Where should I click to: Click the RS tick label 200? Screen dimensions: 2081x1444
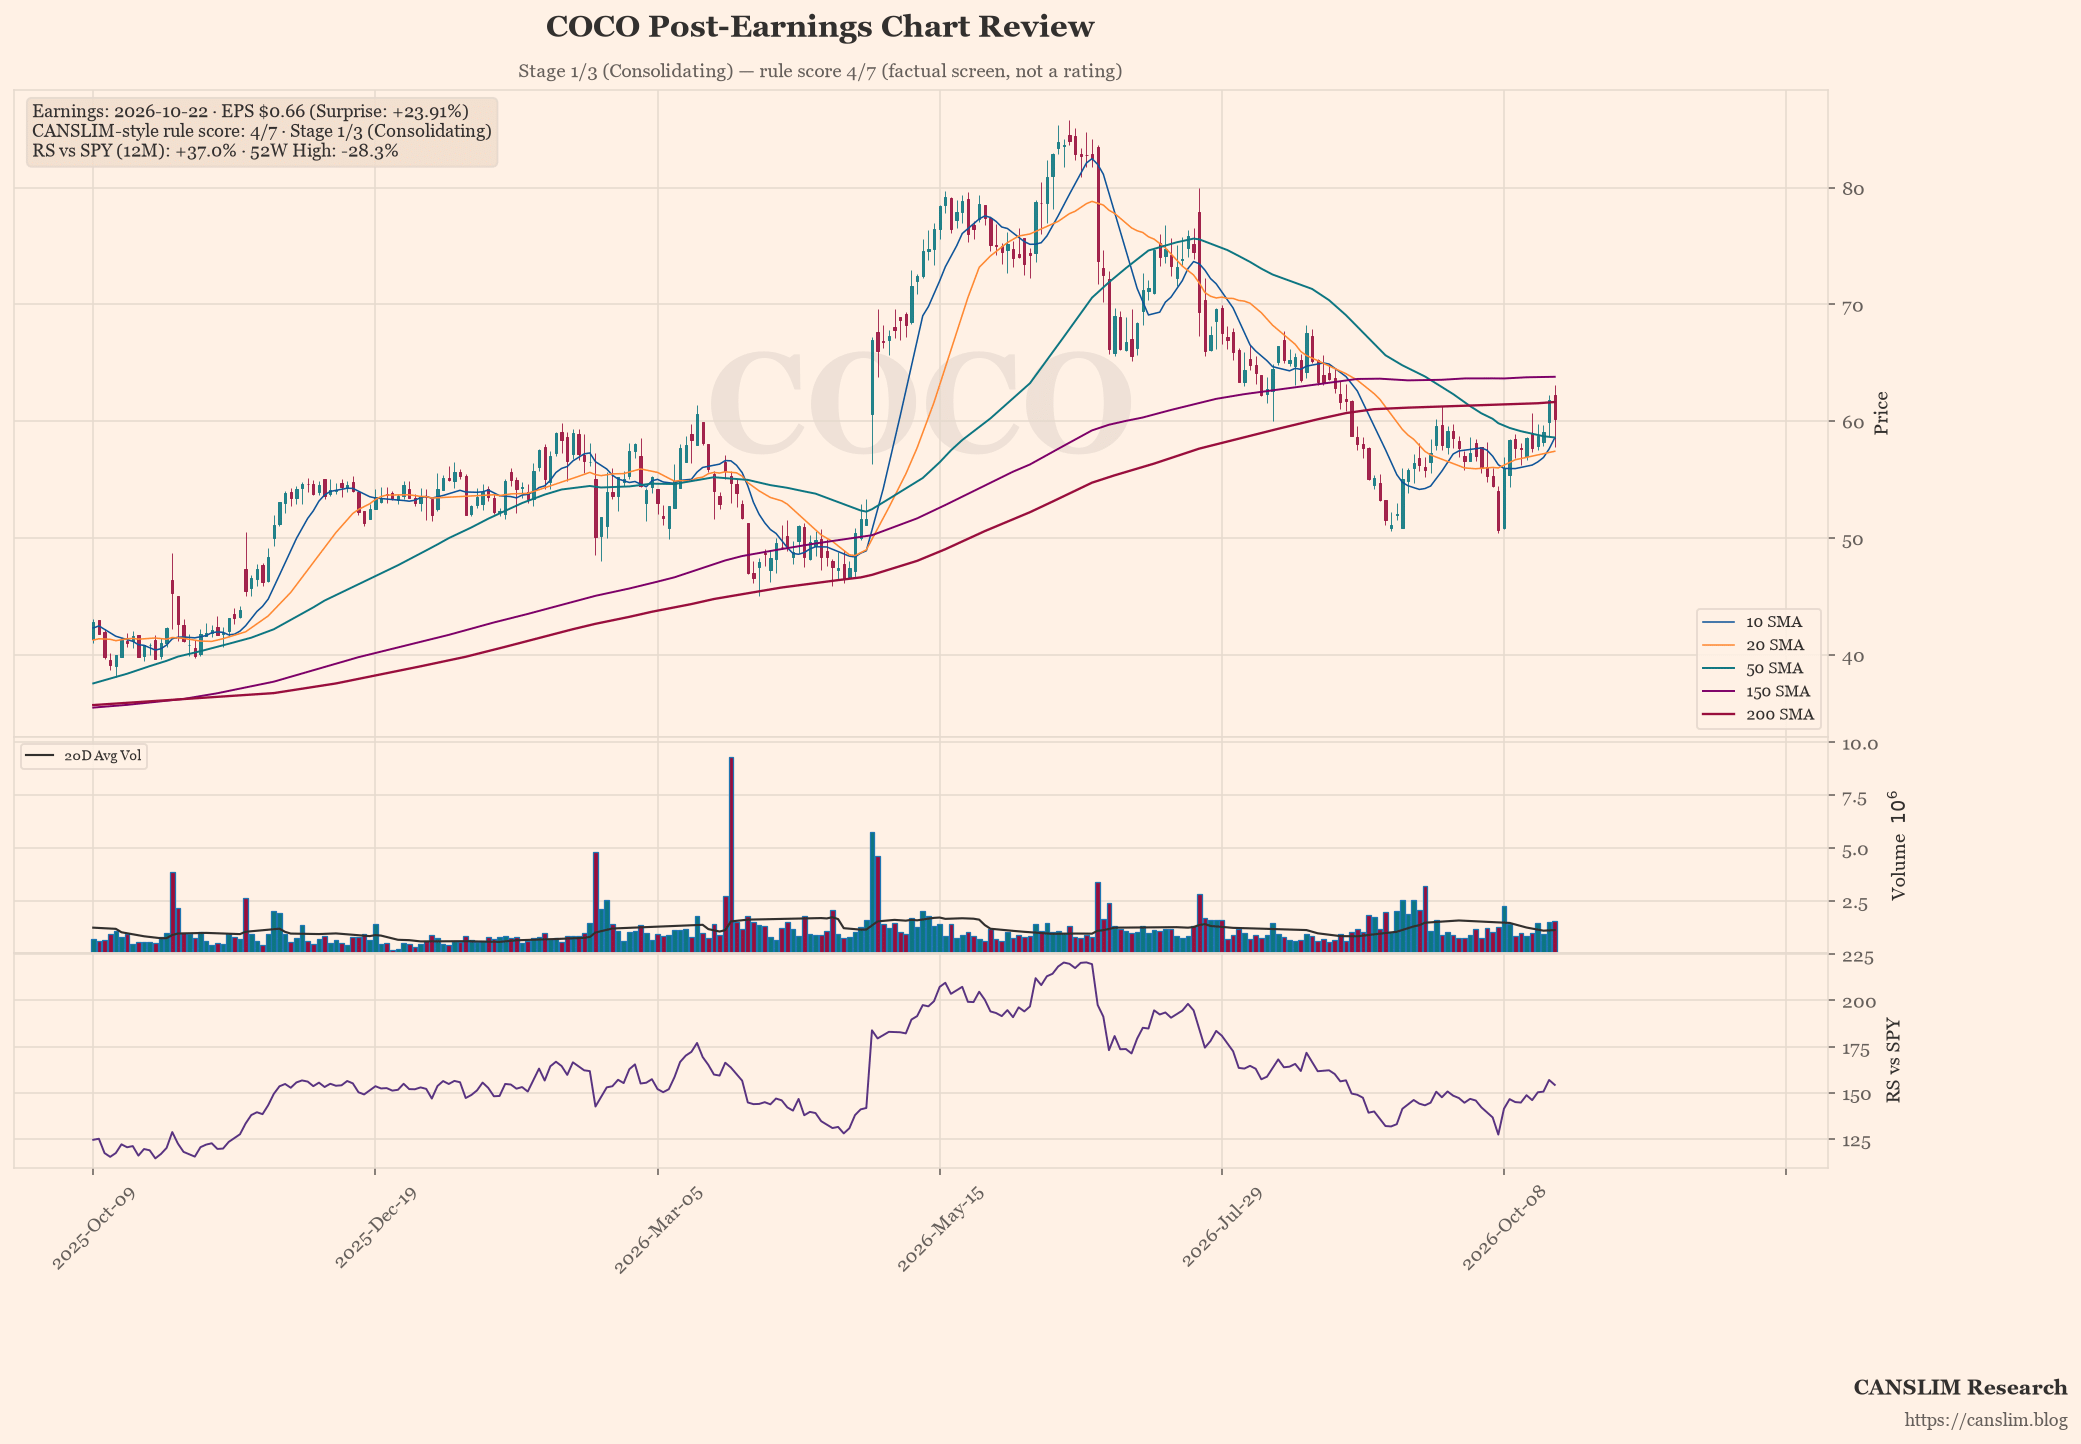pyautogui.click(x=1858, y=1002)
